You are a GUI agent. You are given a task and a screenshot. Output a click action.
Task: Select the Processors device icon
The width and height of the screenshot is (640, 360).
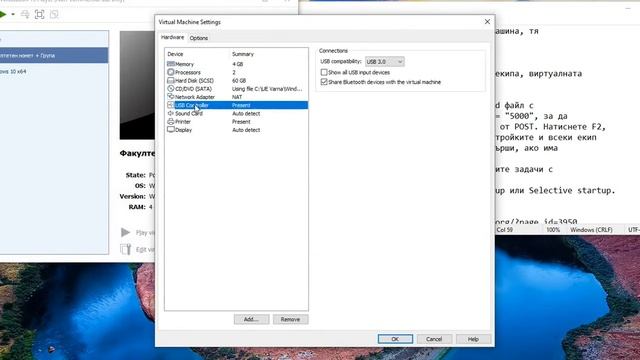click(x=171, y=72)
